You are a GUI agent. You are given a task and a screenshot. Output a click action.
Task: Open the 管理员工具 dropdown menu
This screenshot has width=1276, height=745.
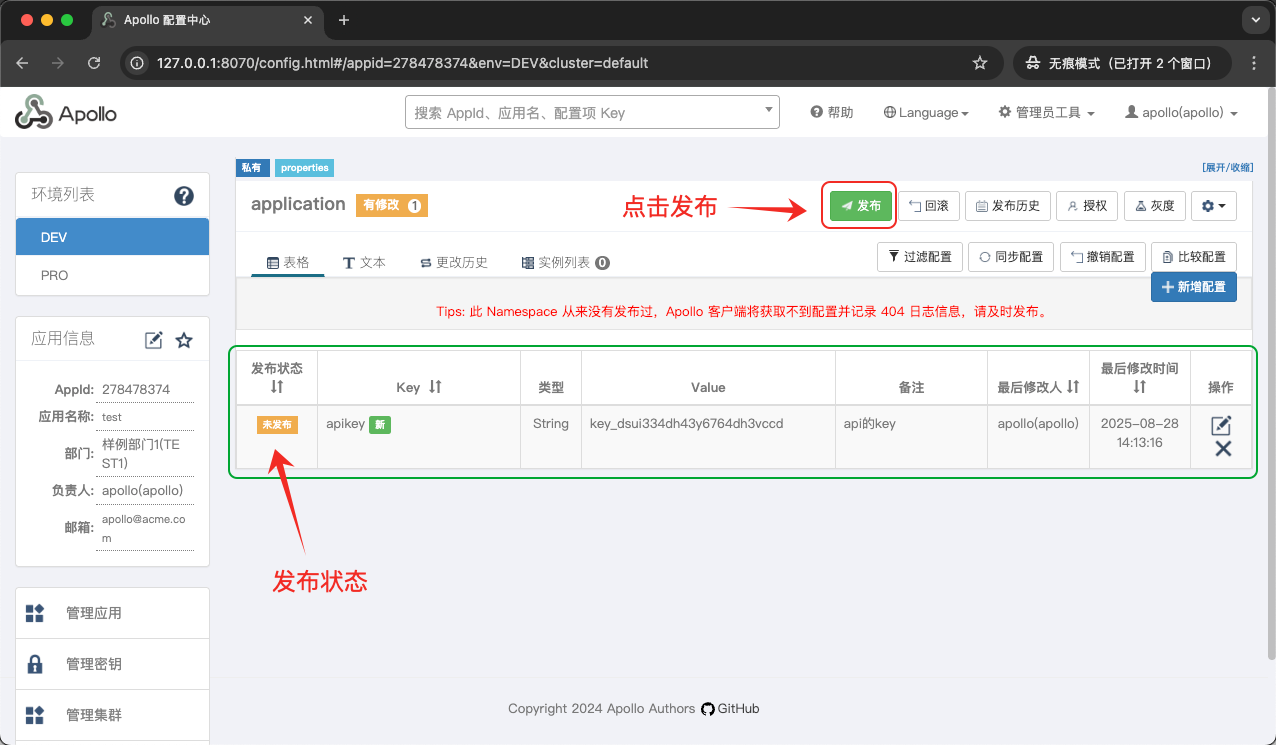pyautogui.click(x=1046, y=113)
